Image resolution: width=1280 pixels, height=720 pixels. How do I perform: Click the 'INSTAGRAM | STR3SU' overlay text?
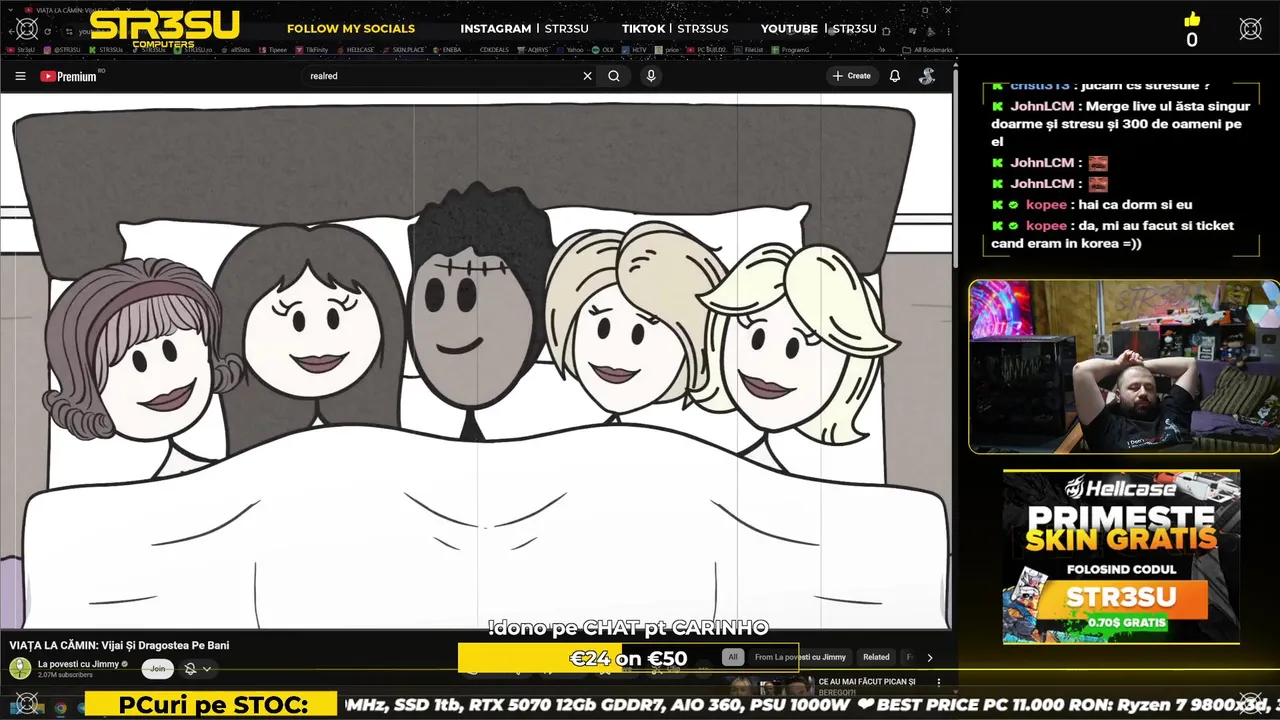(524, 29)
